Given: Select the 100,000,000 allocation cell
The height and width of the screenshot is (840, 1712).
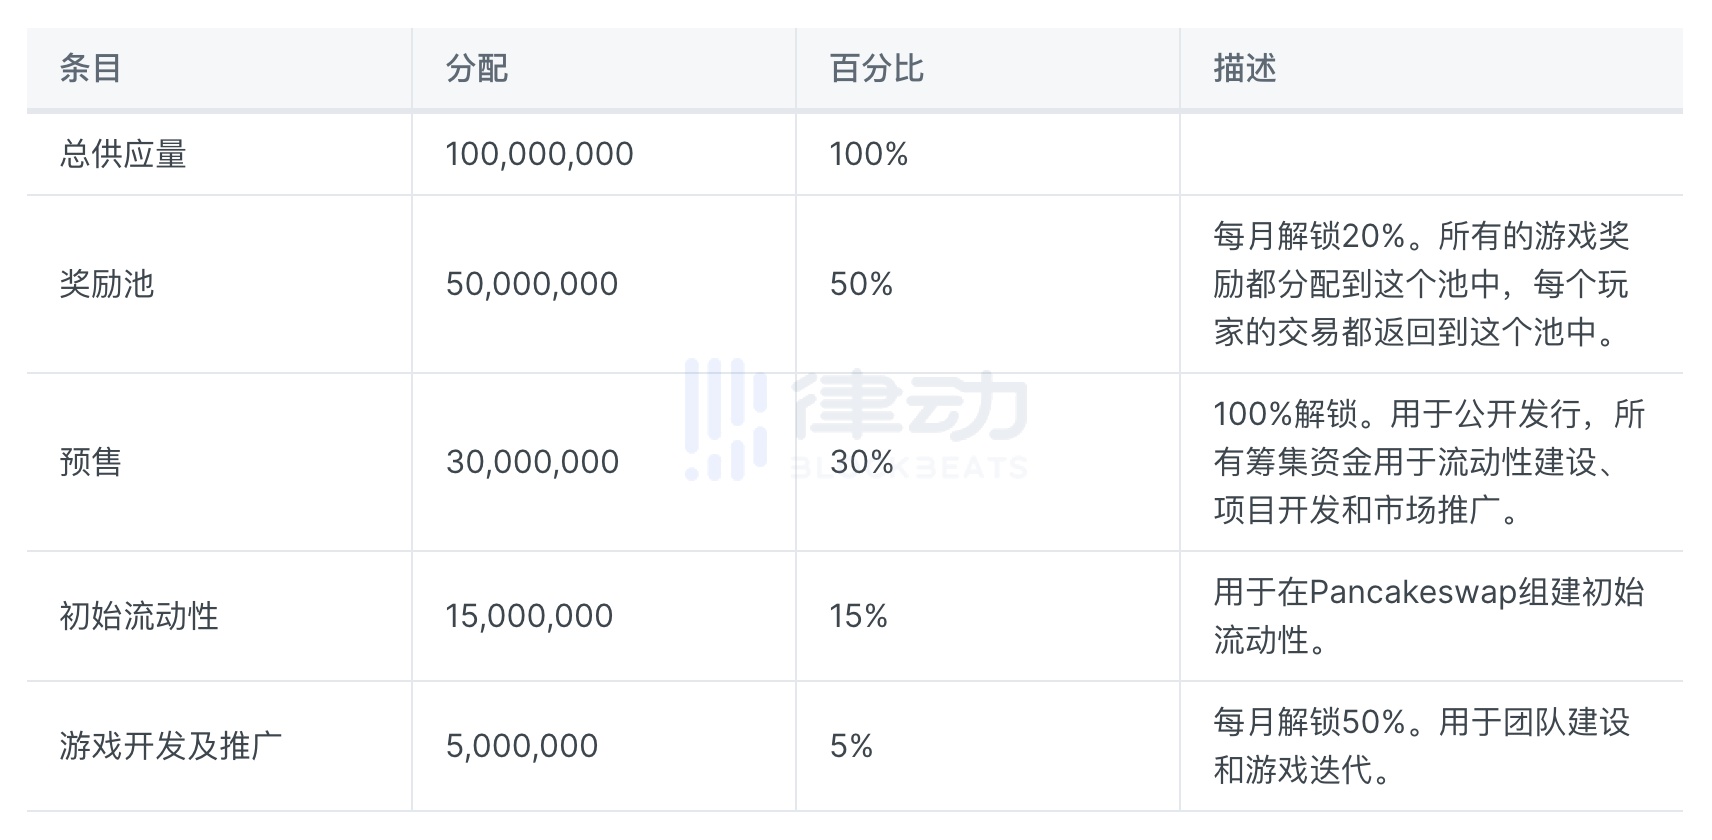Looking at the screenshot, I should (x=539, y=154).
